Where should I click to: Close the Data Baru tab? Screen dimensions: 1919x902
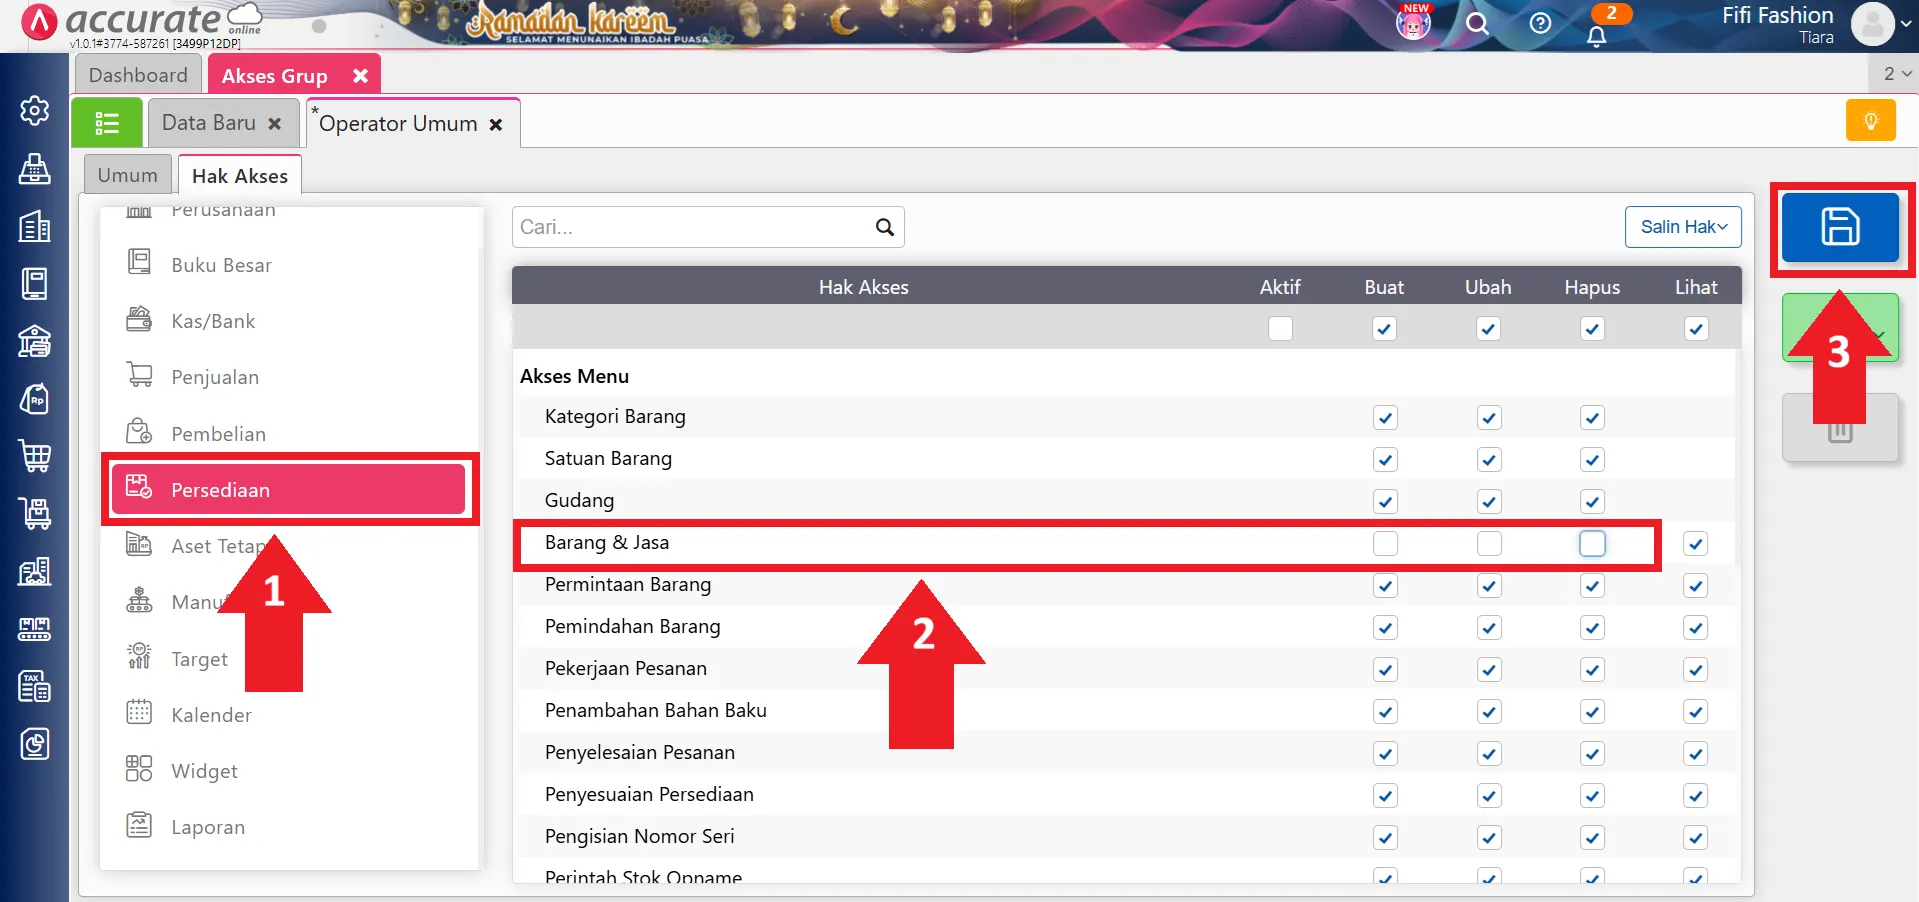click(x=275, y=124)
